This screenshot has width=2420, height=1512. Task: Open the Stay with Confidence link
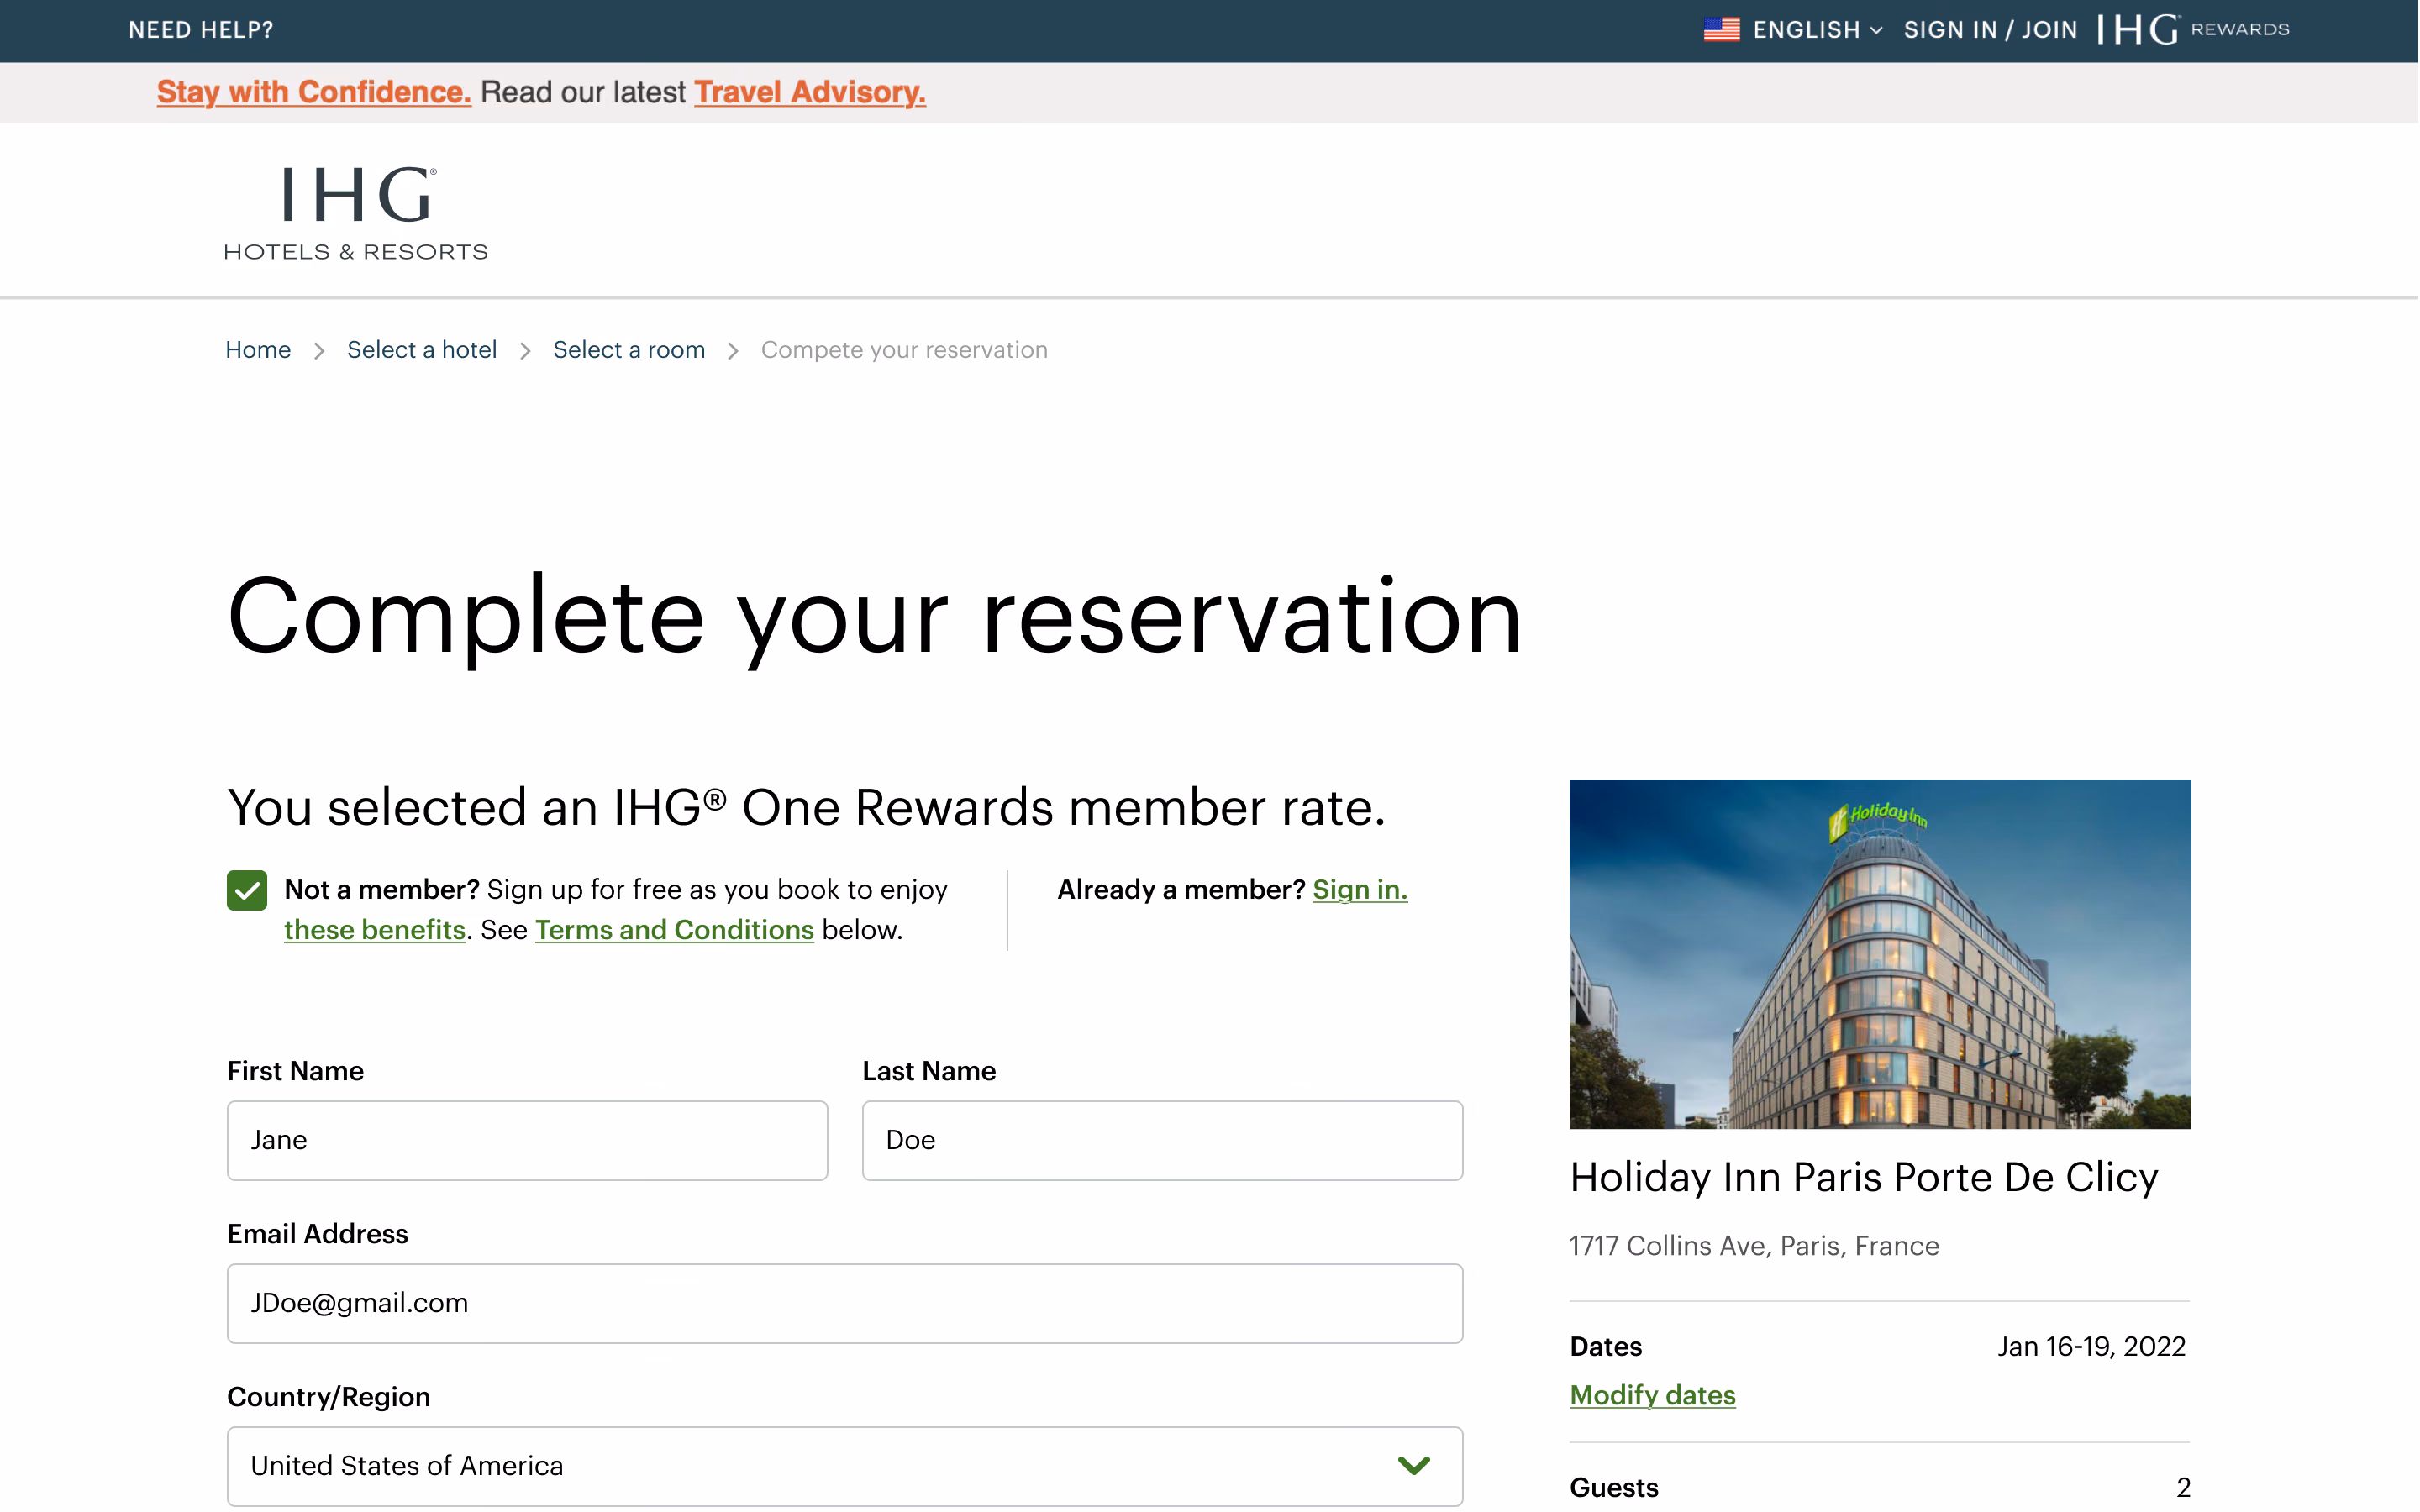314,92
